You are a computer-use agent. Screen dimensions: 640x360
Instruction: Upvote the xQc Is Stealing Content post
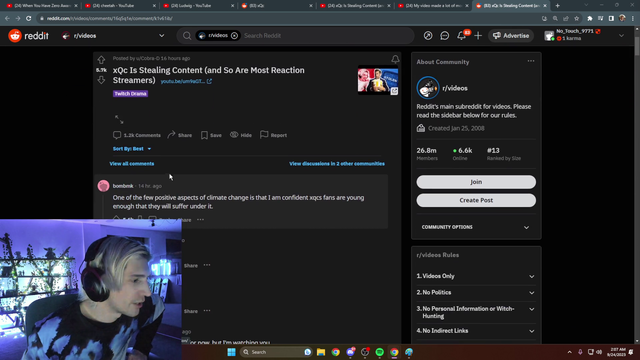[x=101, y=60]
